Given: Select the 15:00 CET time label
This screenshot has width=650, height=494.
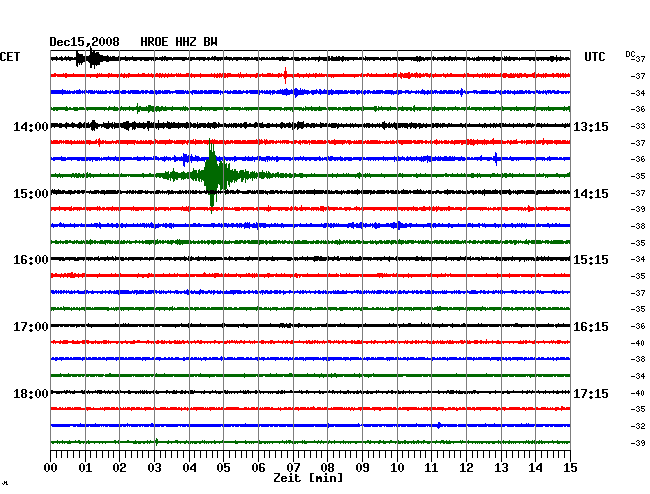Looking at the screenshot, I should pyautogui.click(x=31, y=194).
